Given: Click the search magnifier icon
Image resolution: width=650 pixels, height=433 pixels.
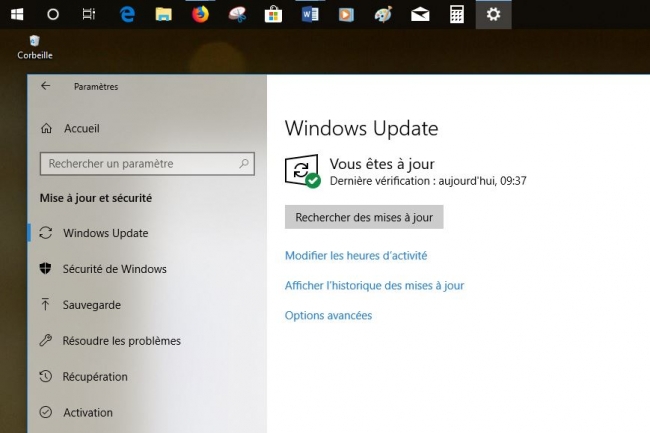Looking at the screenshot, I should click(244, 164).
